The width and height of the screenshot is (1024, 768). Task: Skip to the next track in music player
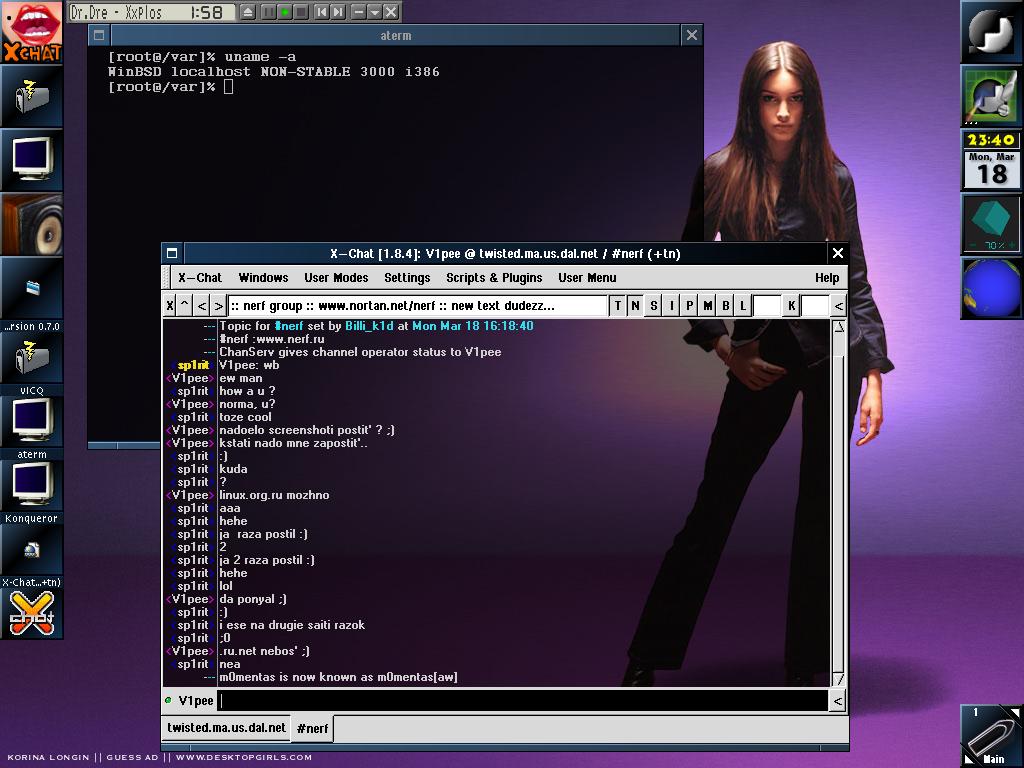[338, 12]
